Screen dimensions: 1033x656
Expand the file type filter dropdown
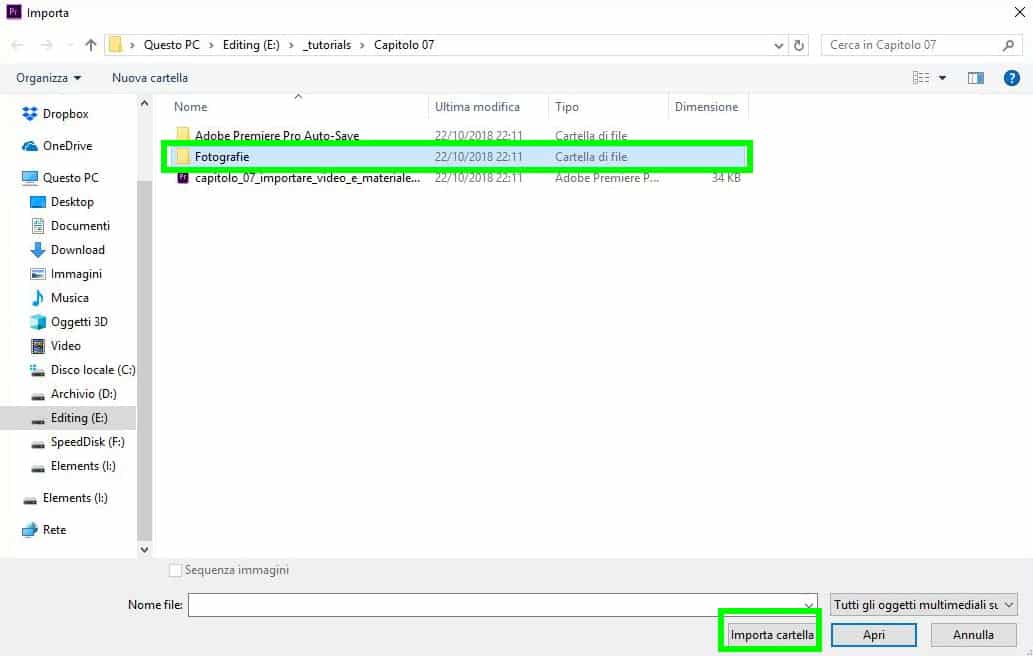pos(923,605)
